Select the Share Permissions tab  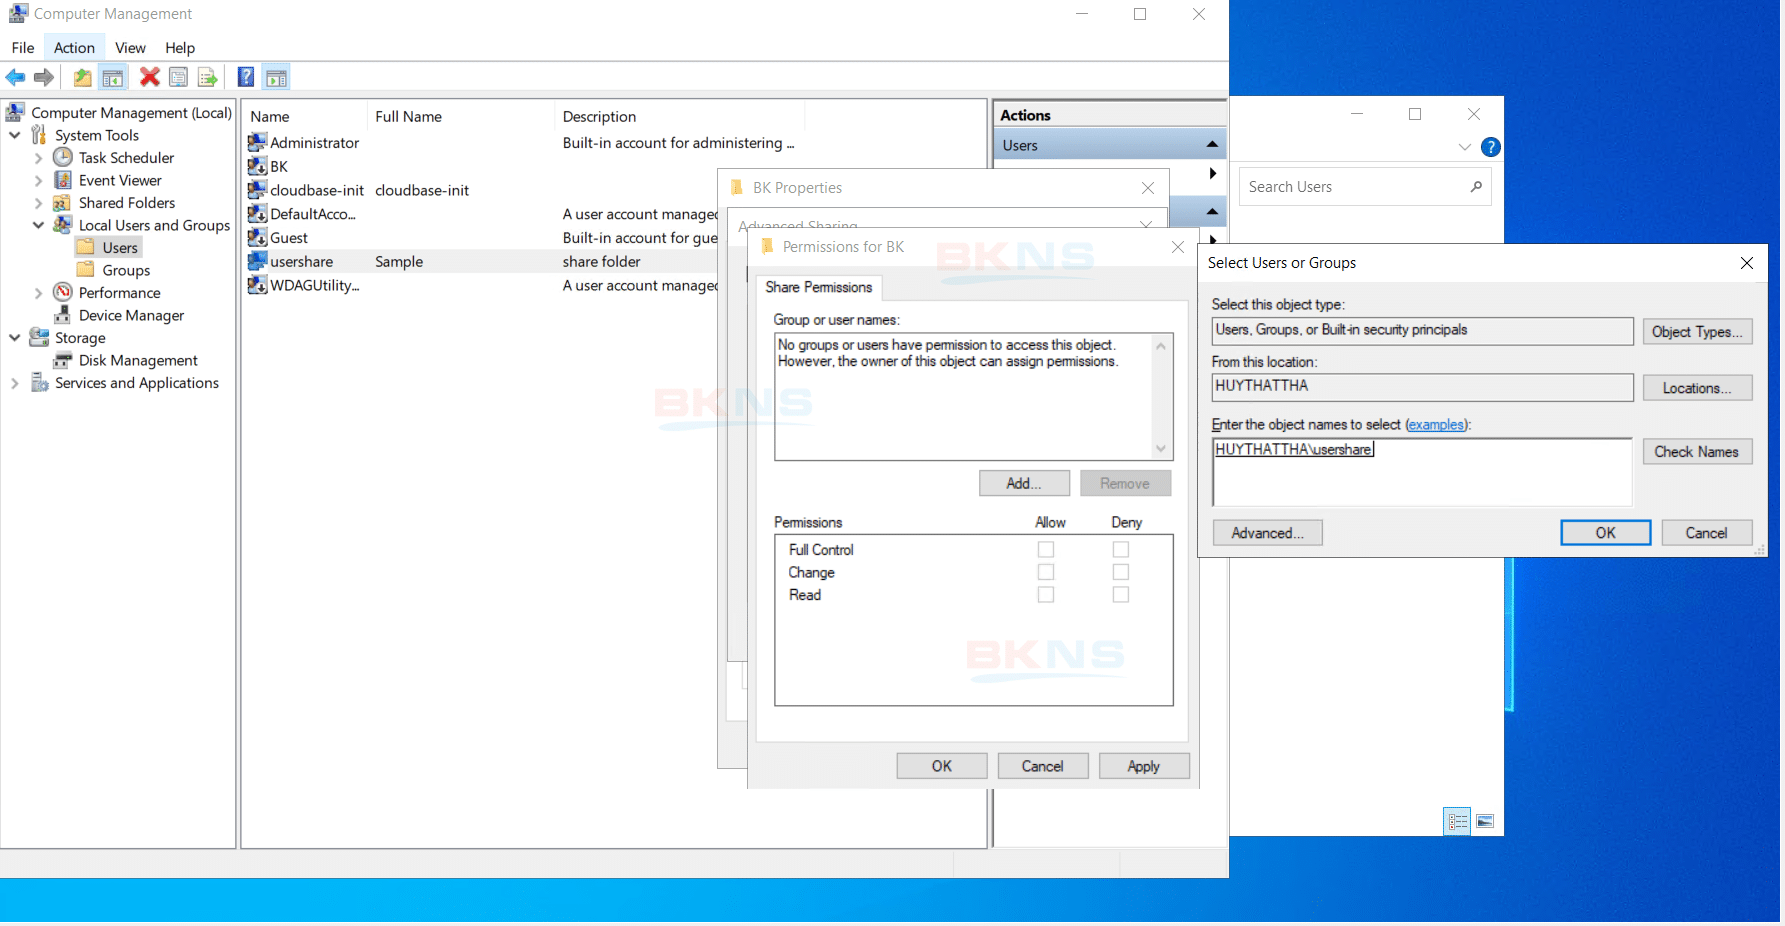coord(818,287)
